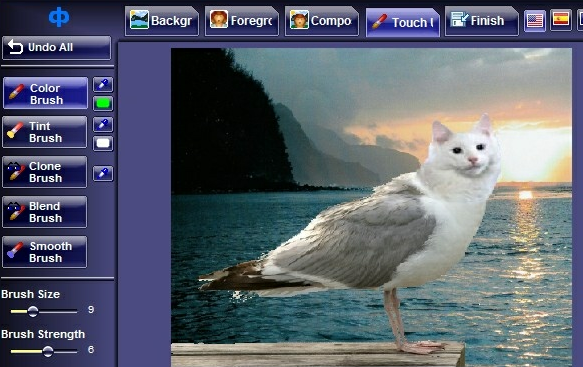Viewport: 583px width, 367px height.
Task: Pick color with Color Brush eyedropper
Action: coord(103,84)
